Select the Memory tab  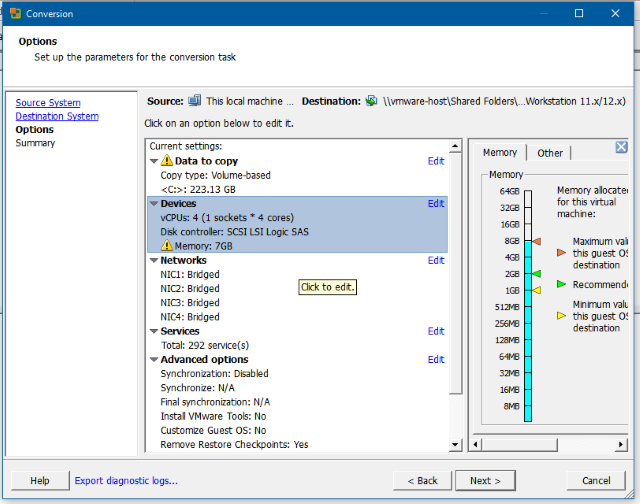point(499,152)
